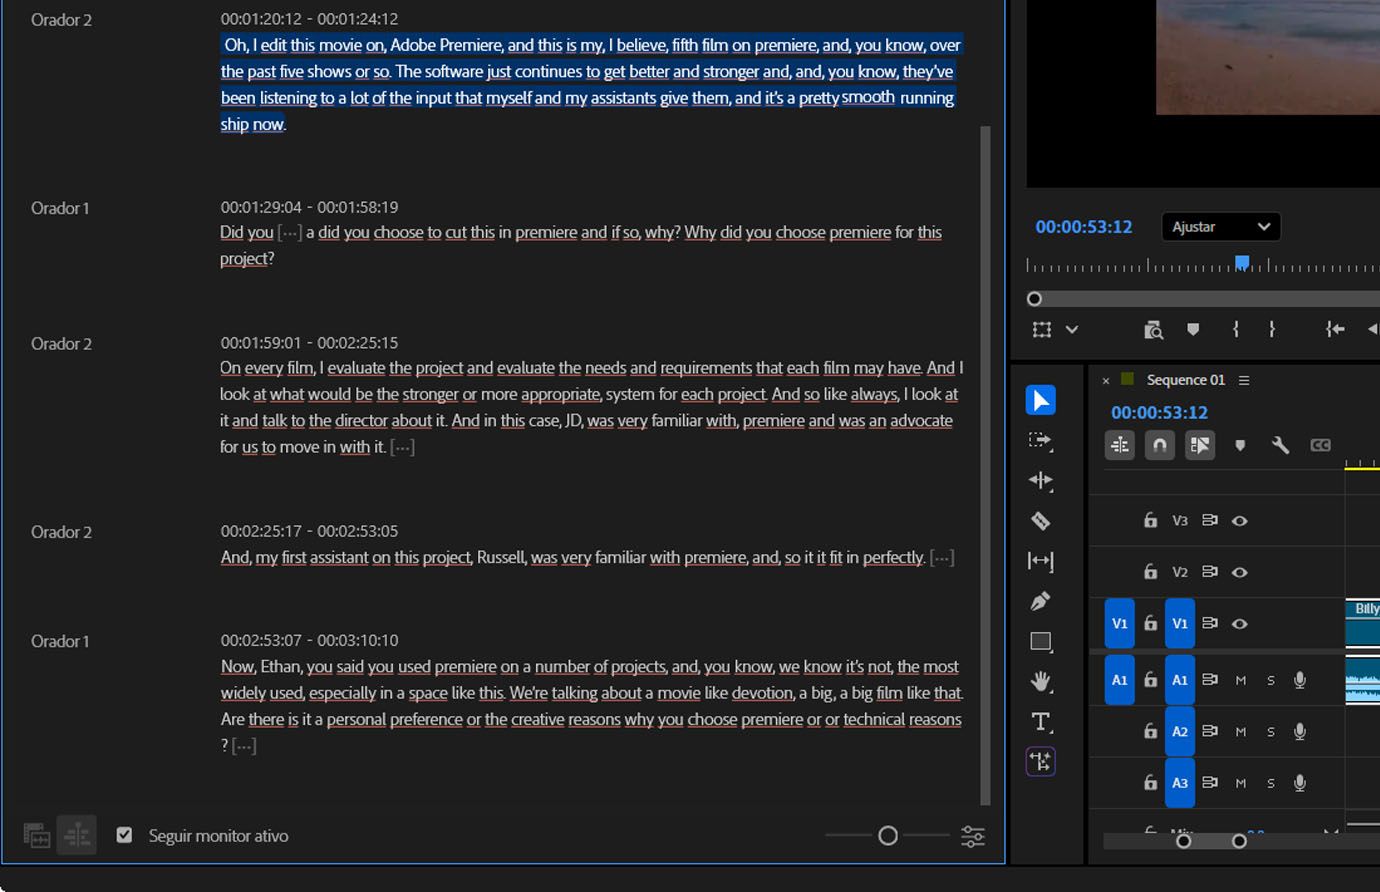Select the Ripple Edit tool
Viewport: 1380px width, 892px height.
(x=1040, y=480)
